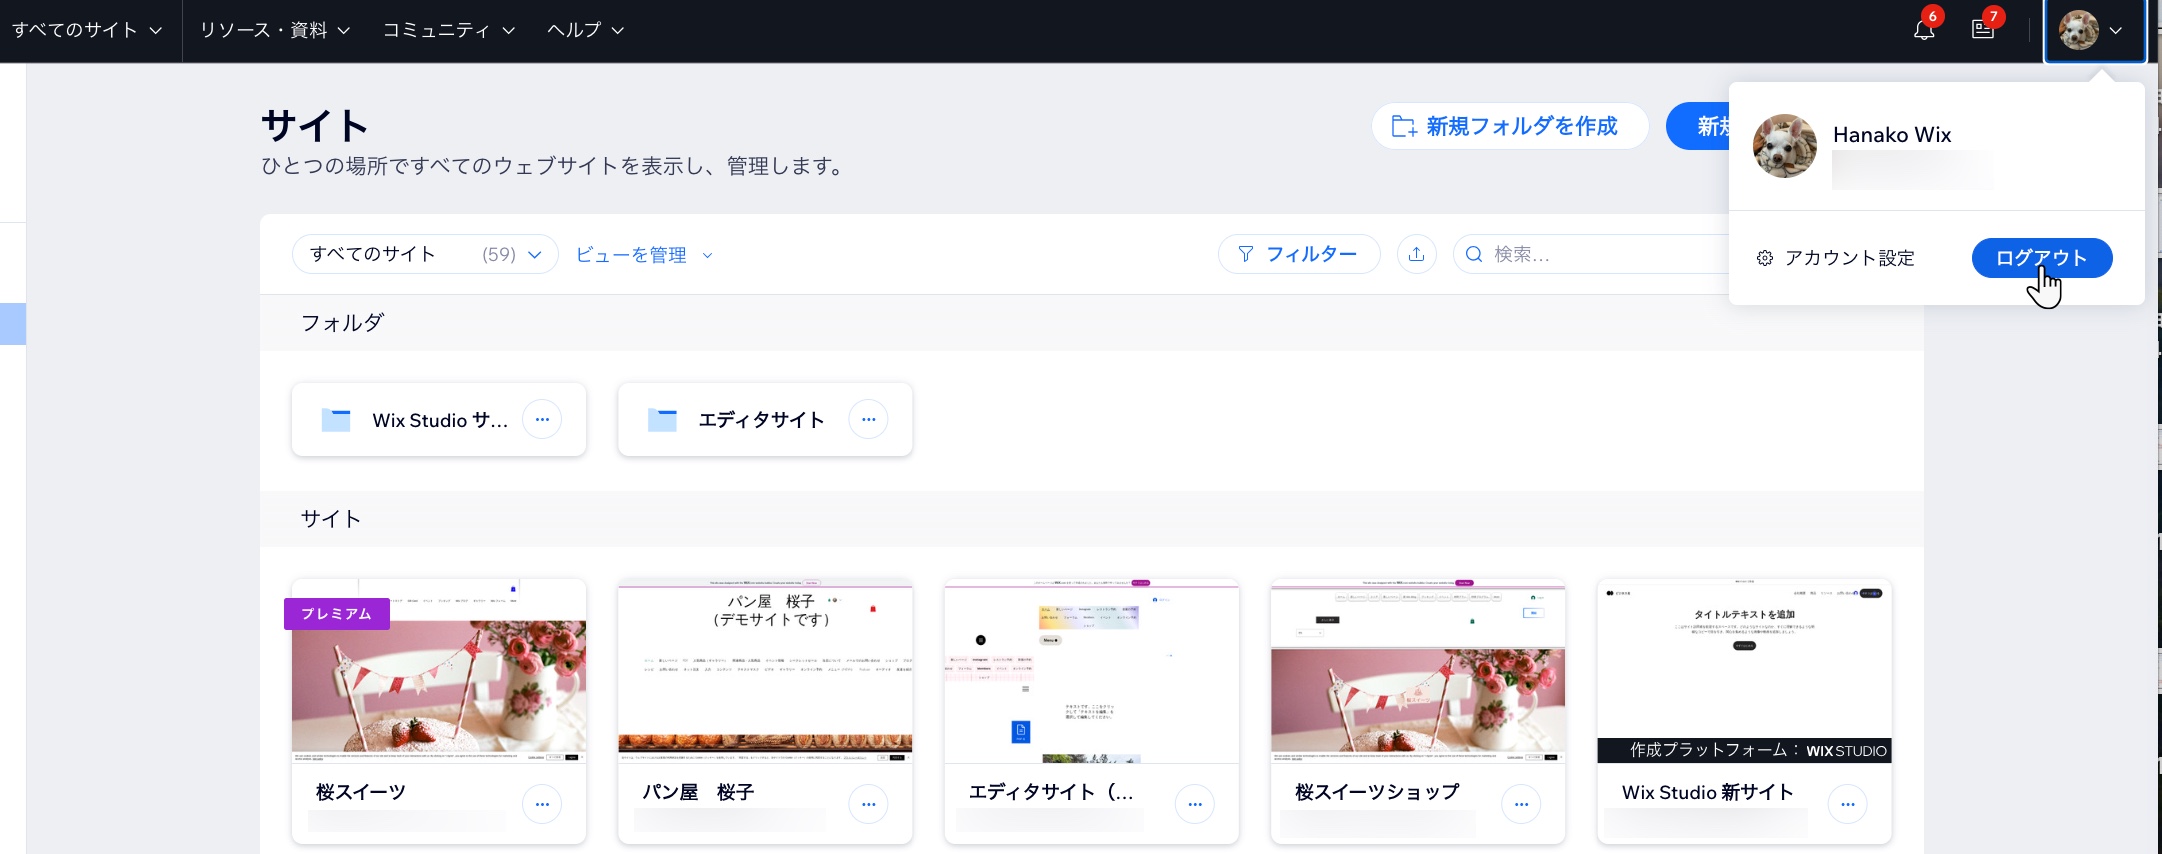This screenshot has height=854, width=2162.
Task: Click the Wix Studio サ... folder name
Action: coord(440,420)
